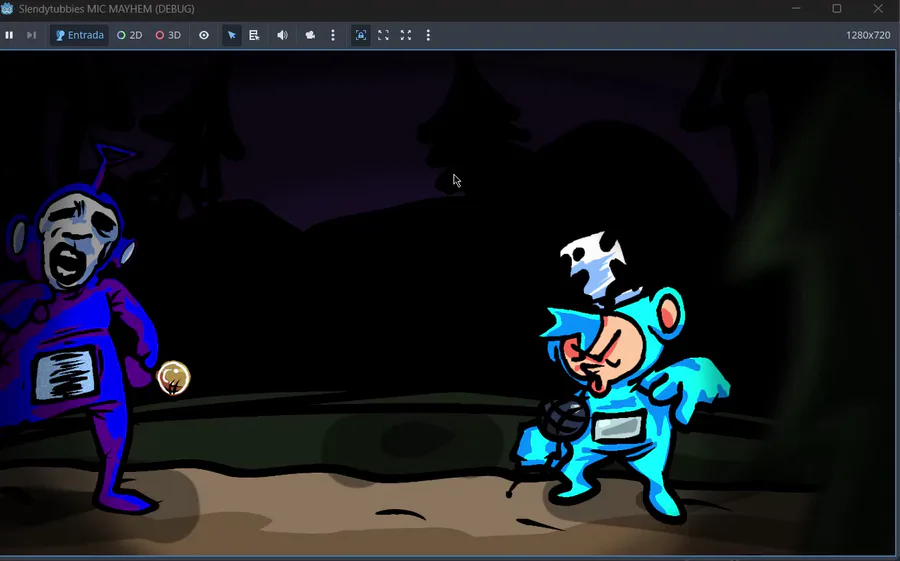The height and width of the screenshot is (561, 900).
Task: Click the fit-to-window corners icon
Action: [383, 35]
